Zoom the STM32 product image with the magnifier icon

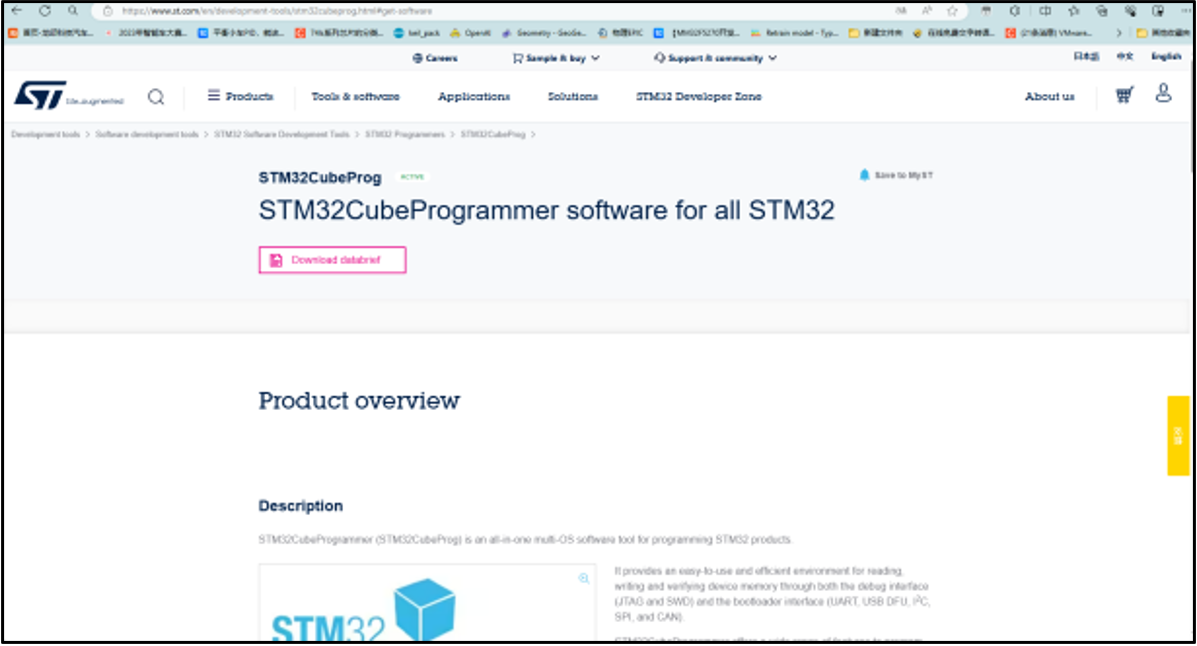(x=584, y=579)
